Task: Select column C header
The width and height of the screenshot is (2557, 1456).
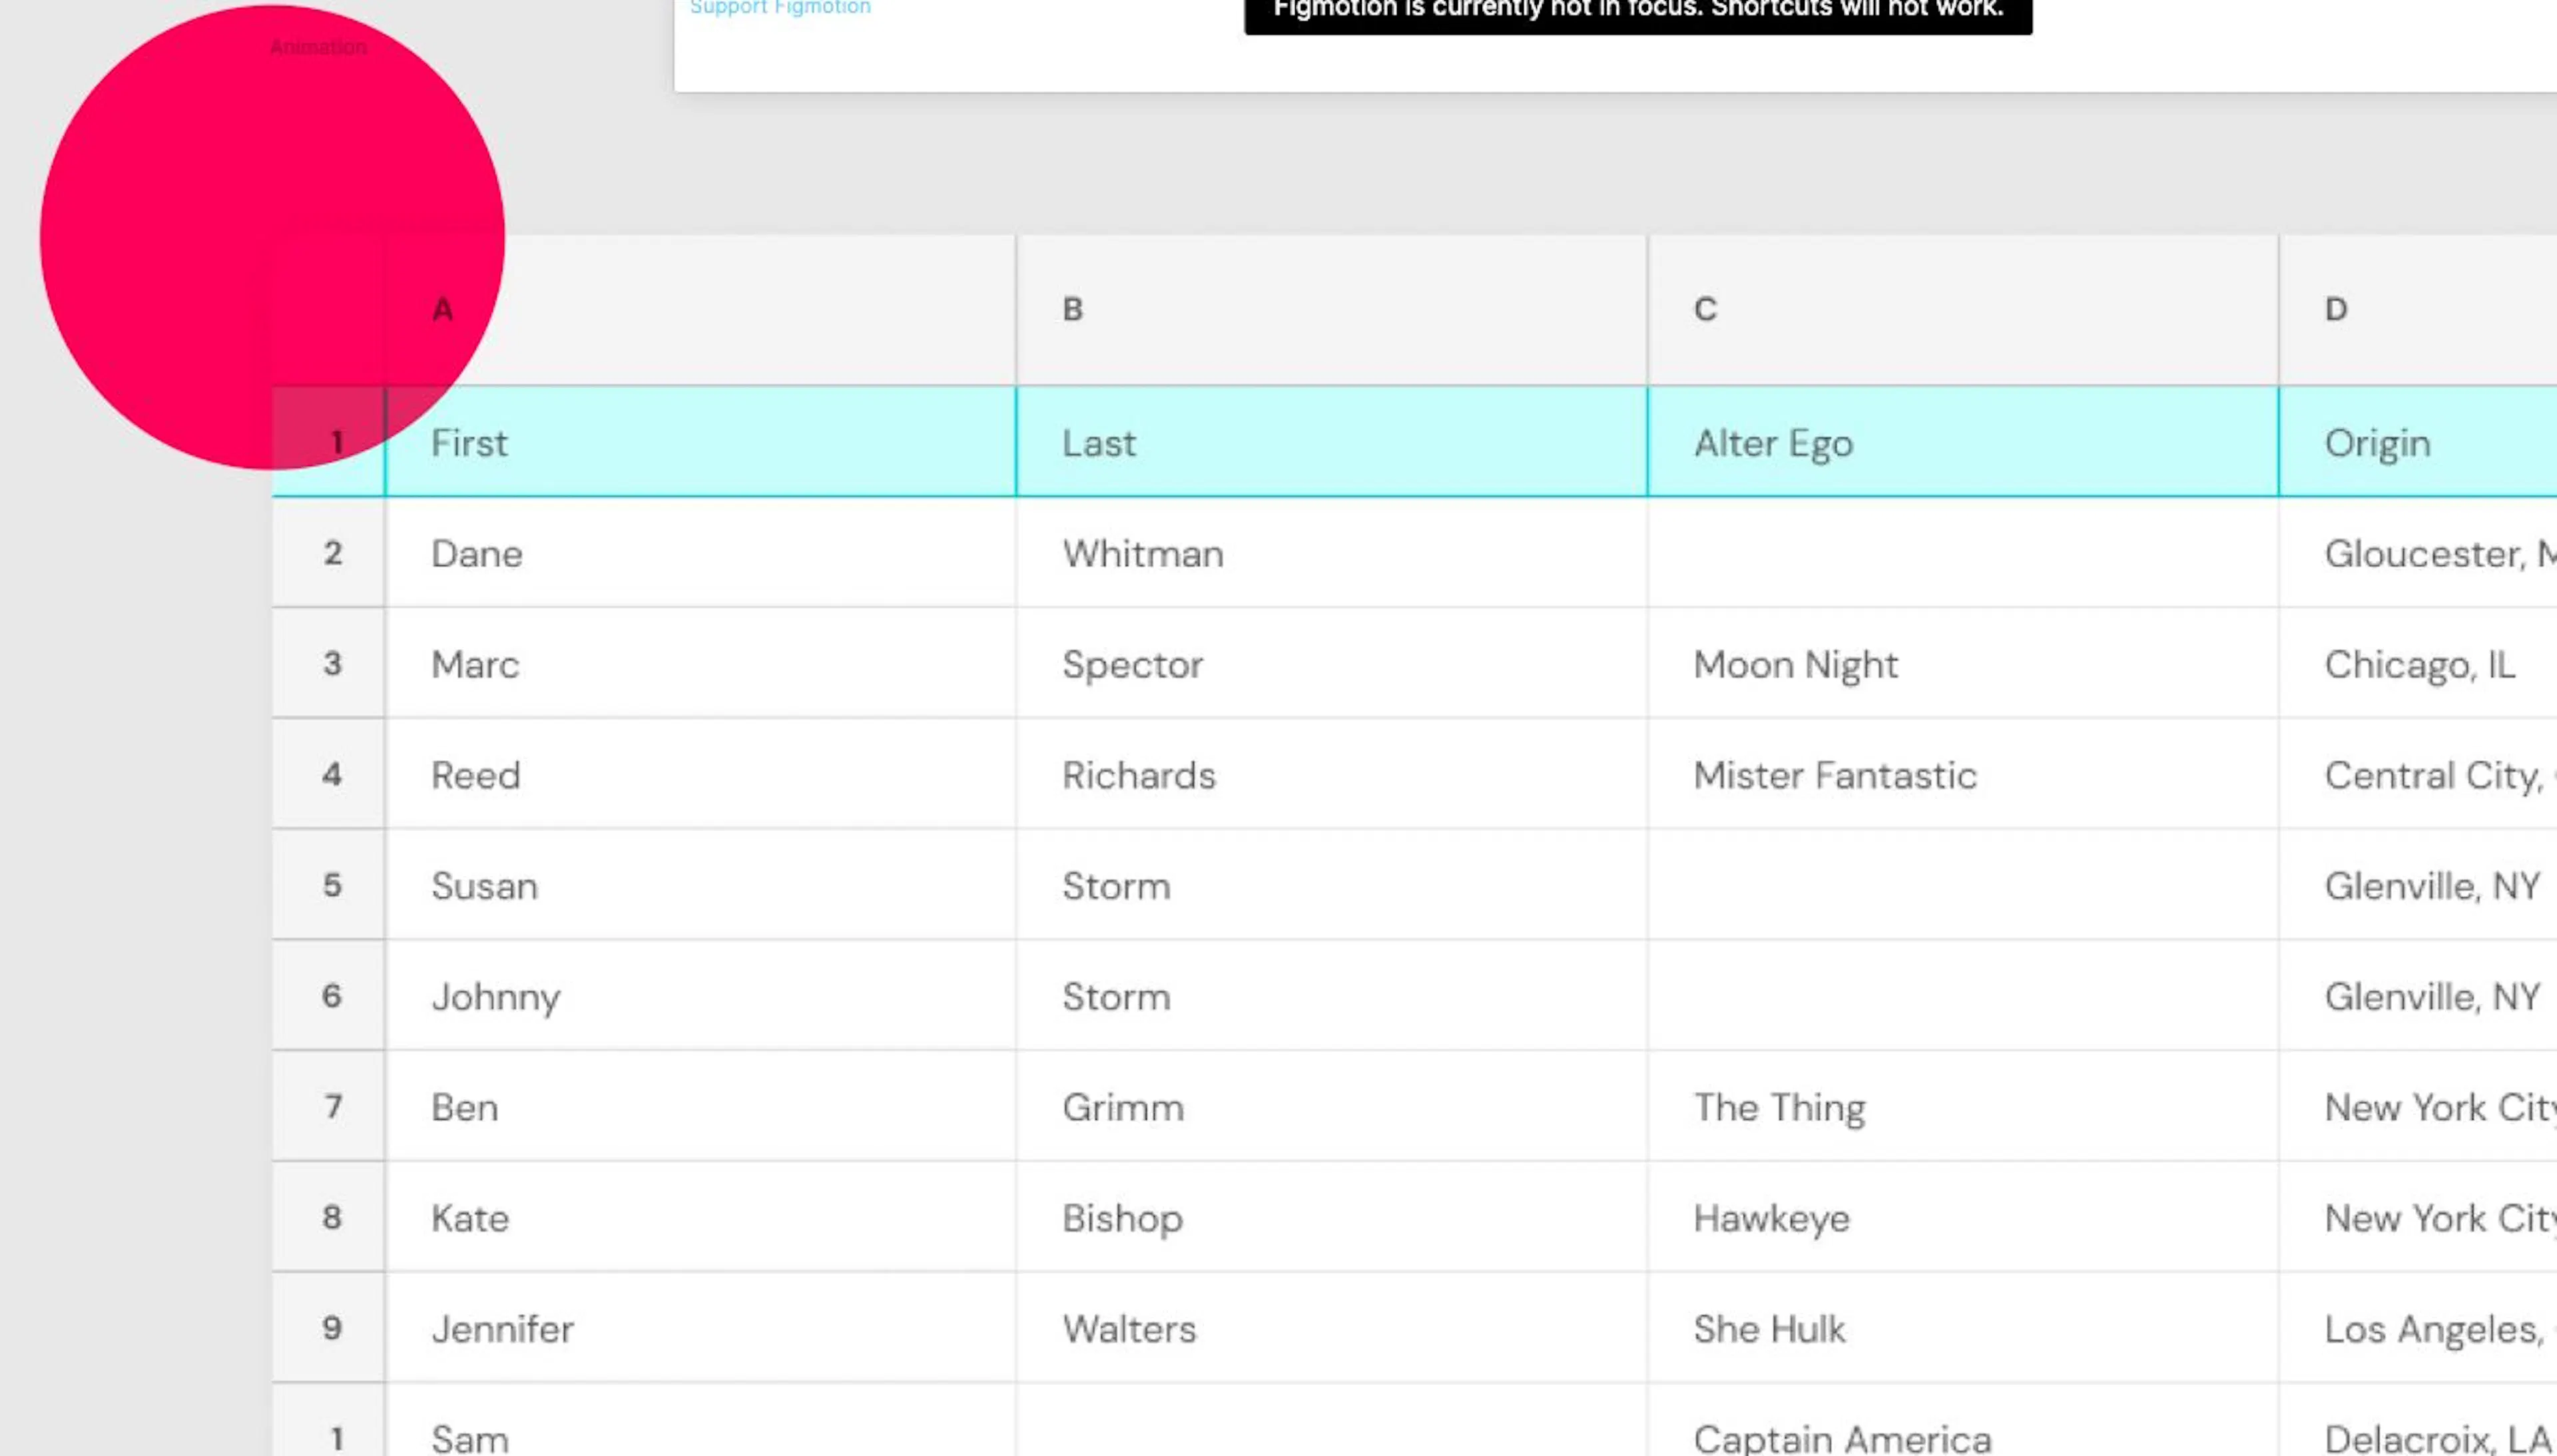Action: 1963,310
